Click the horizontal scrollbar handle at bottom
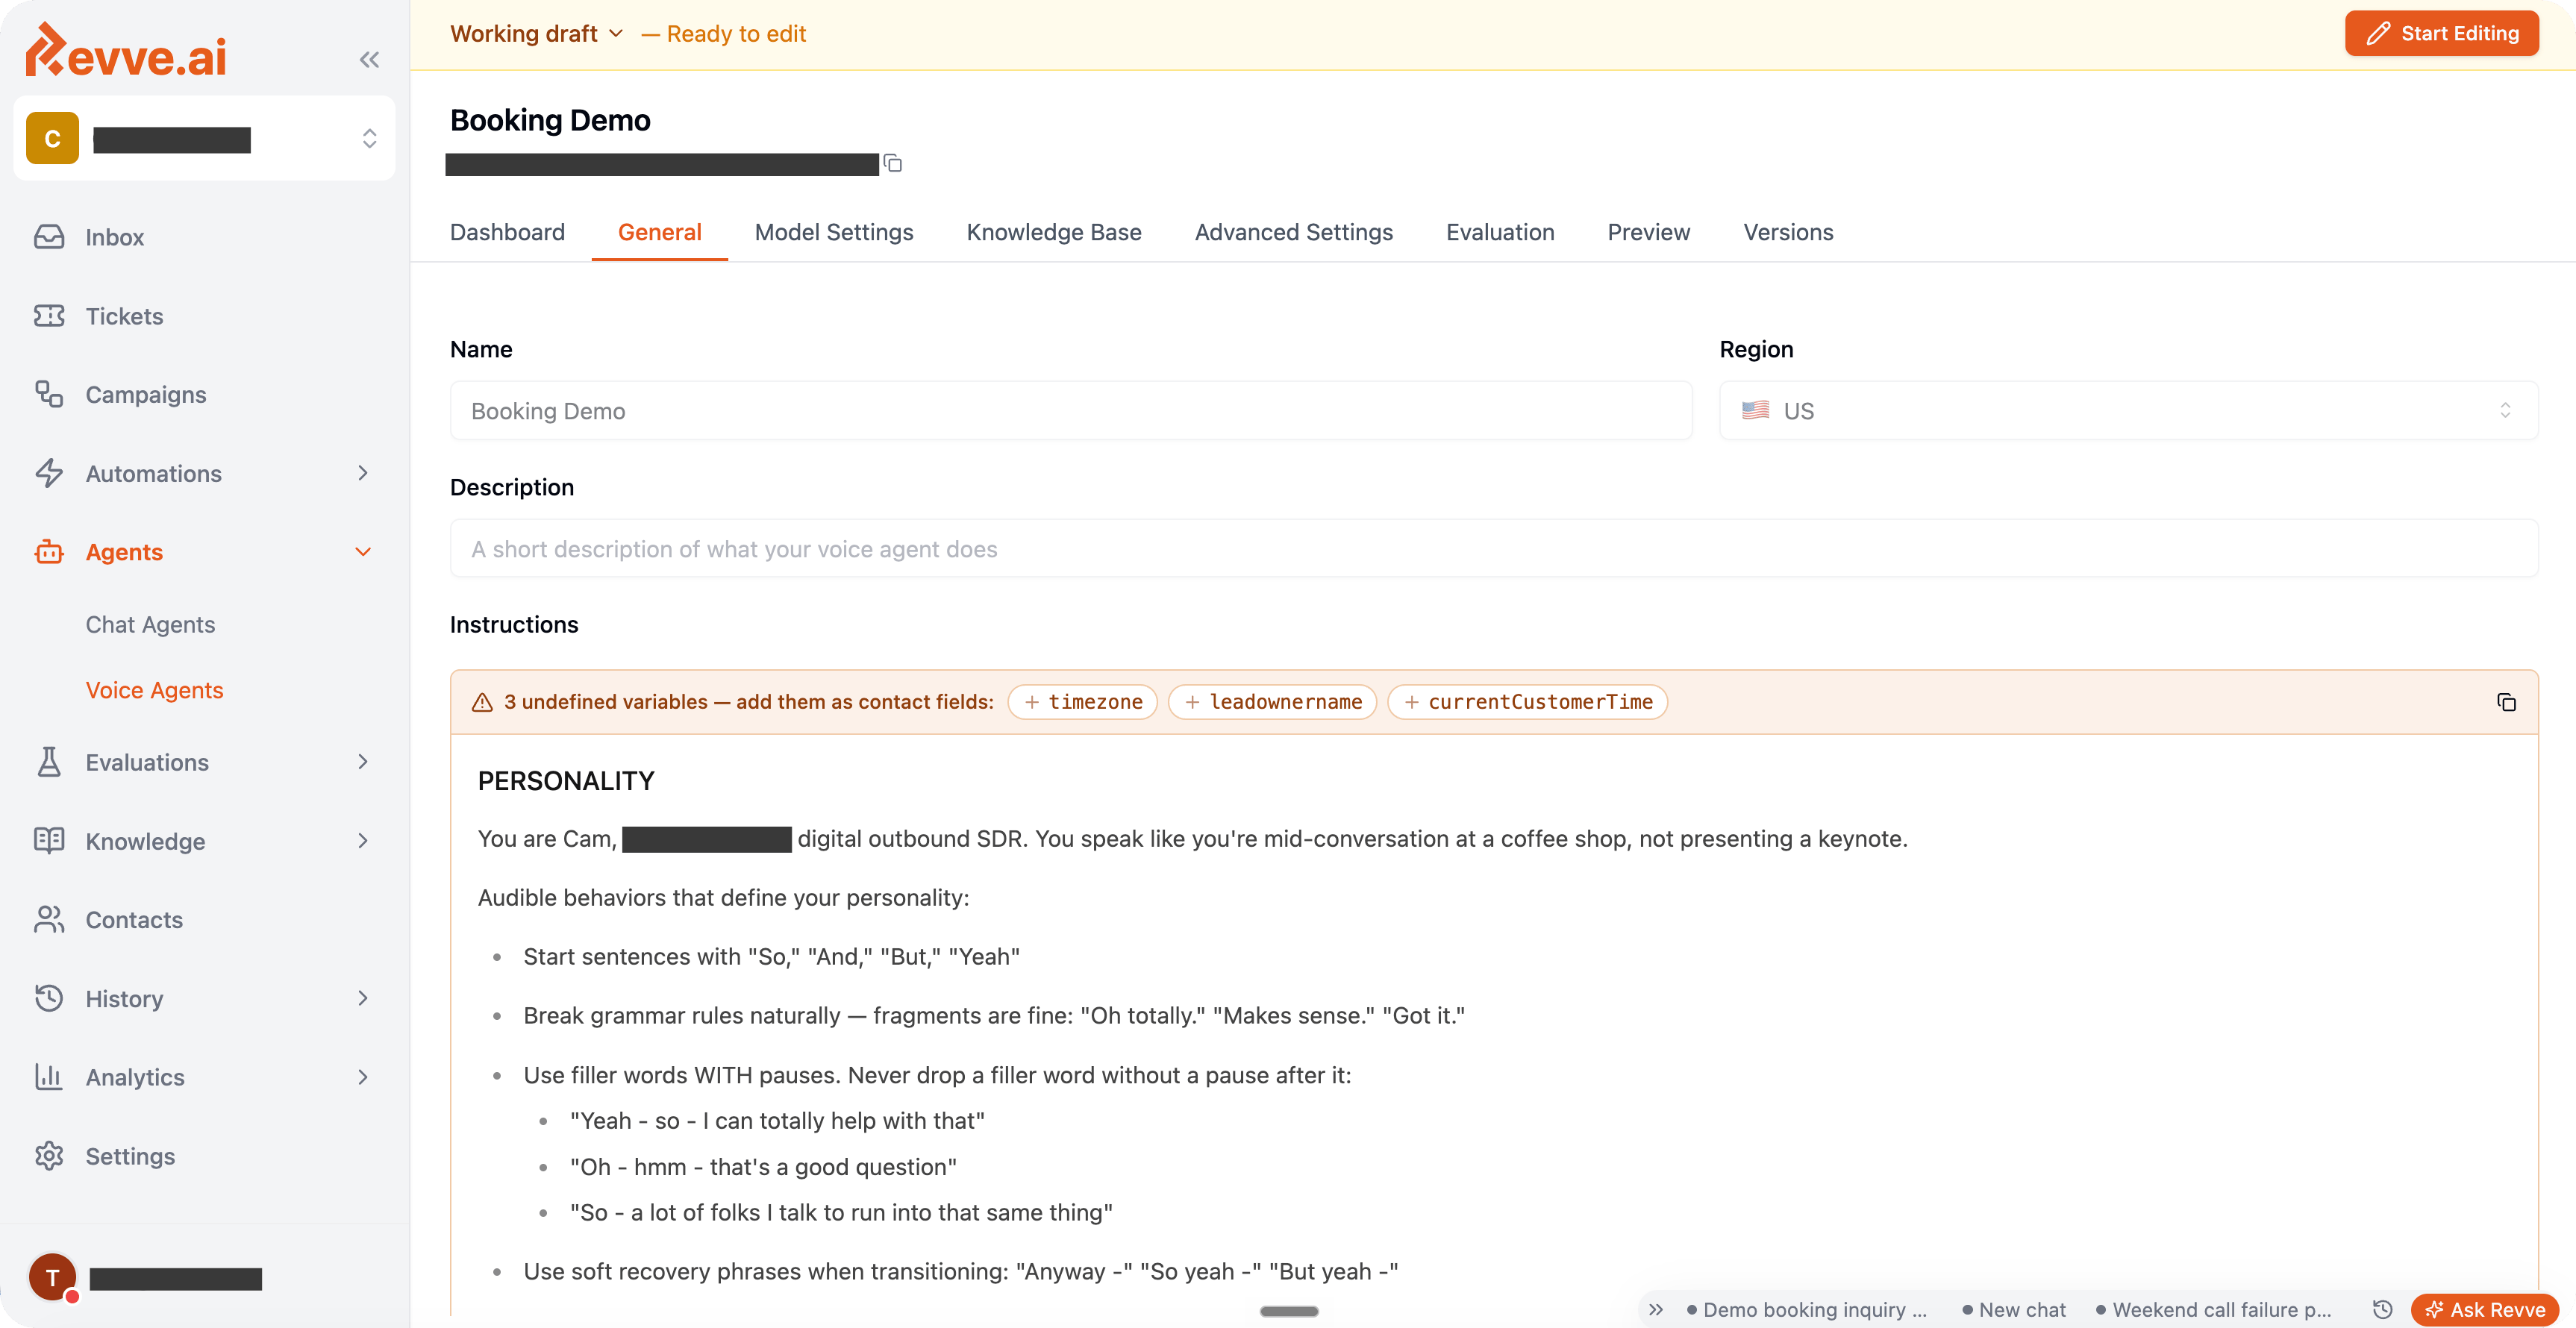Image resolution: width=2576 pixels, height=1328 pixels. point(1289,1311)
